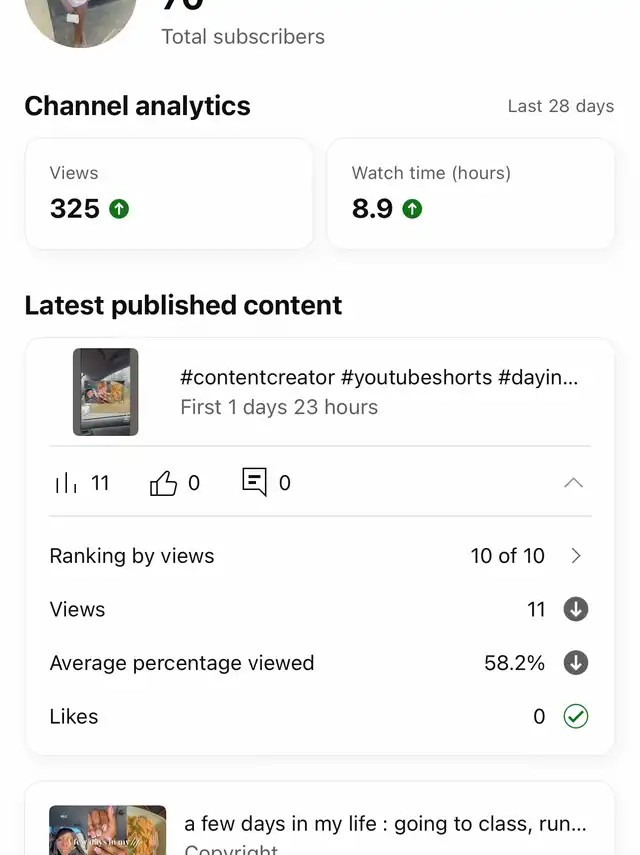Tap green up arrow beside 8.9 hours

pyautogui.click(x=412, y=209)
